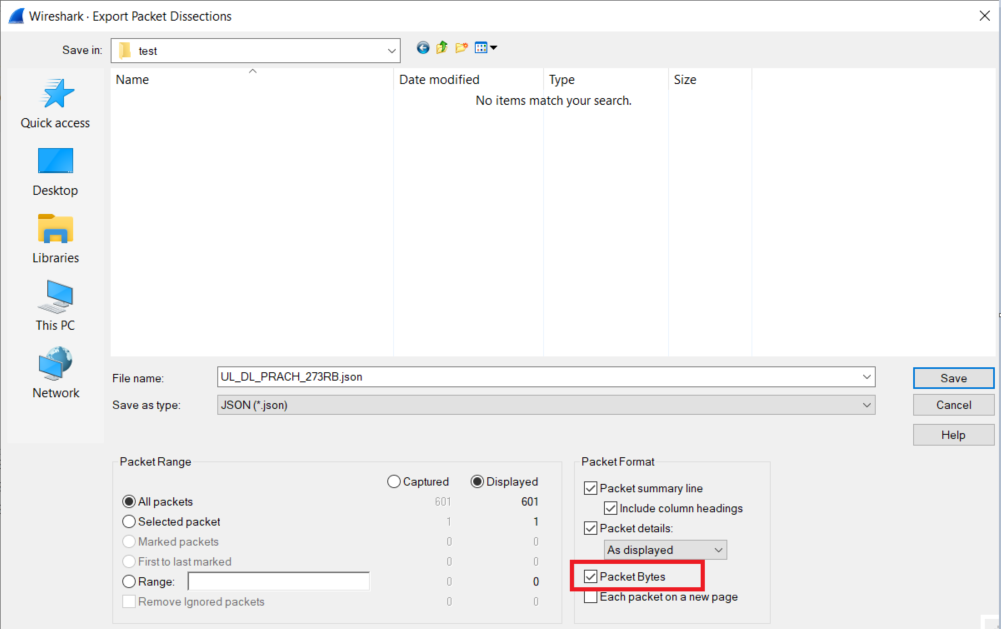
Task: Open Libraries from the left panel
Action: click(55, 238)
